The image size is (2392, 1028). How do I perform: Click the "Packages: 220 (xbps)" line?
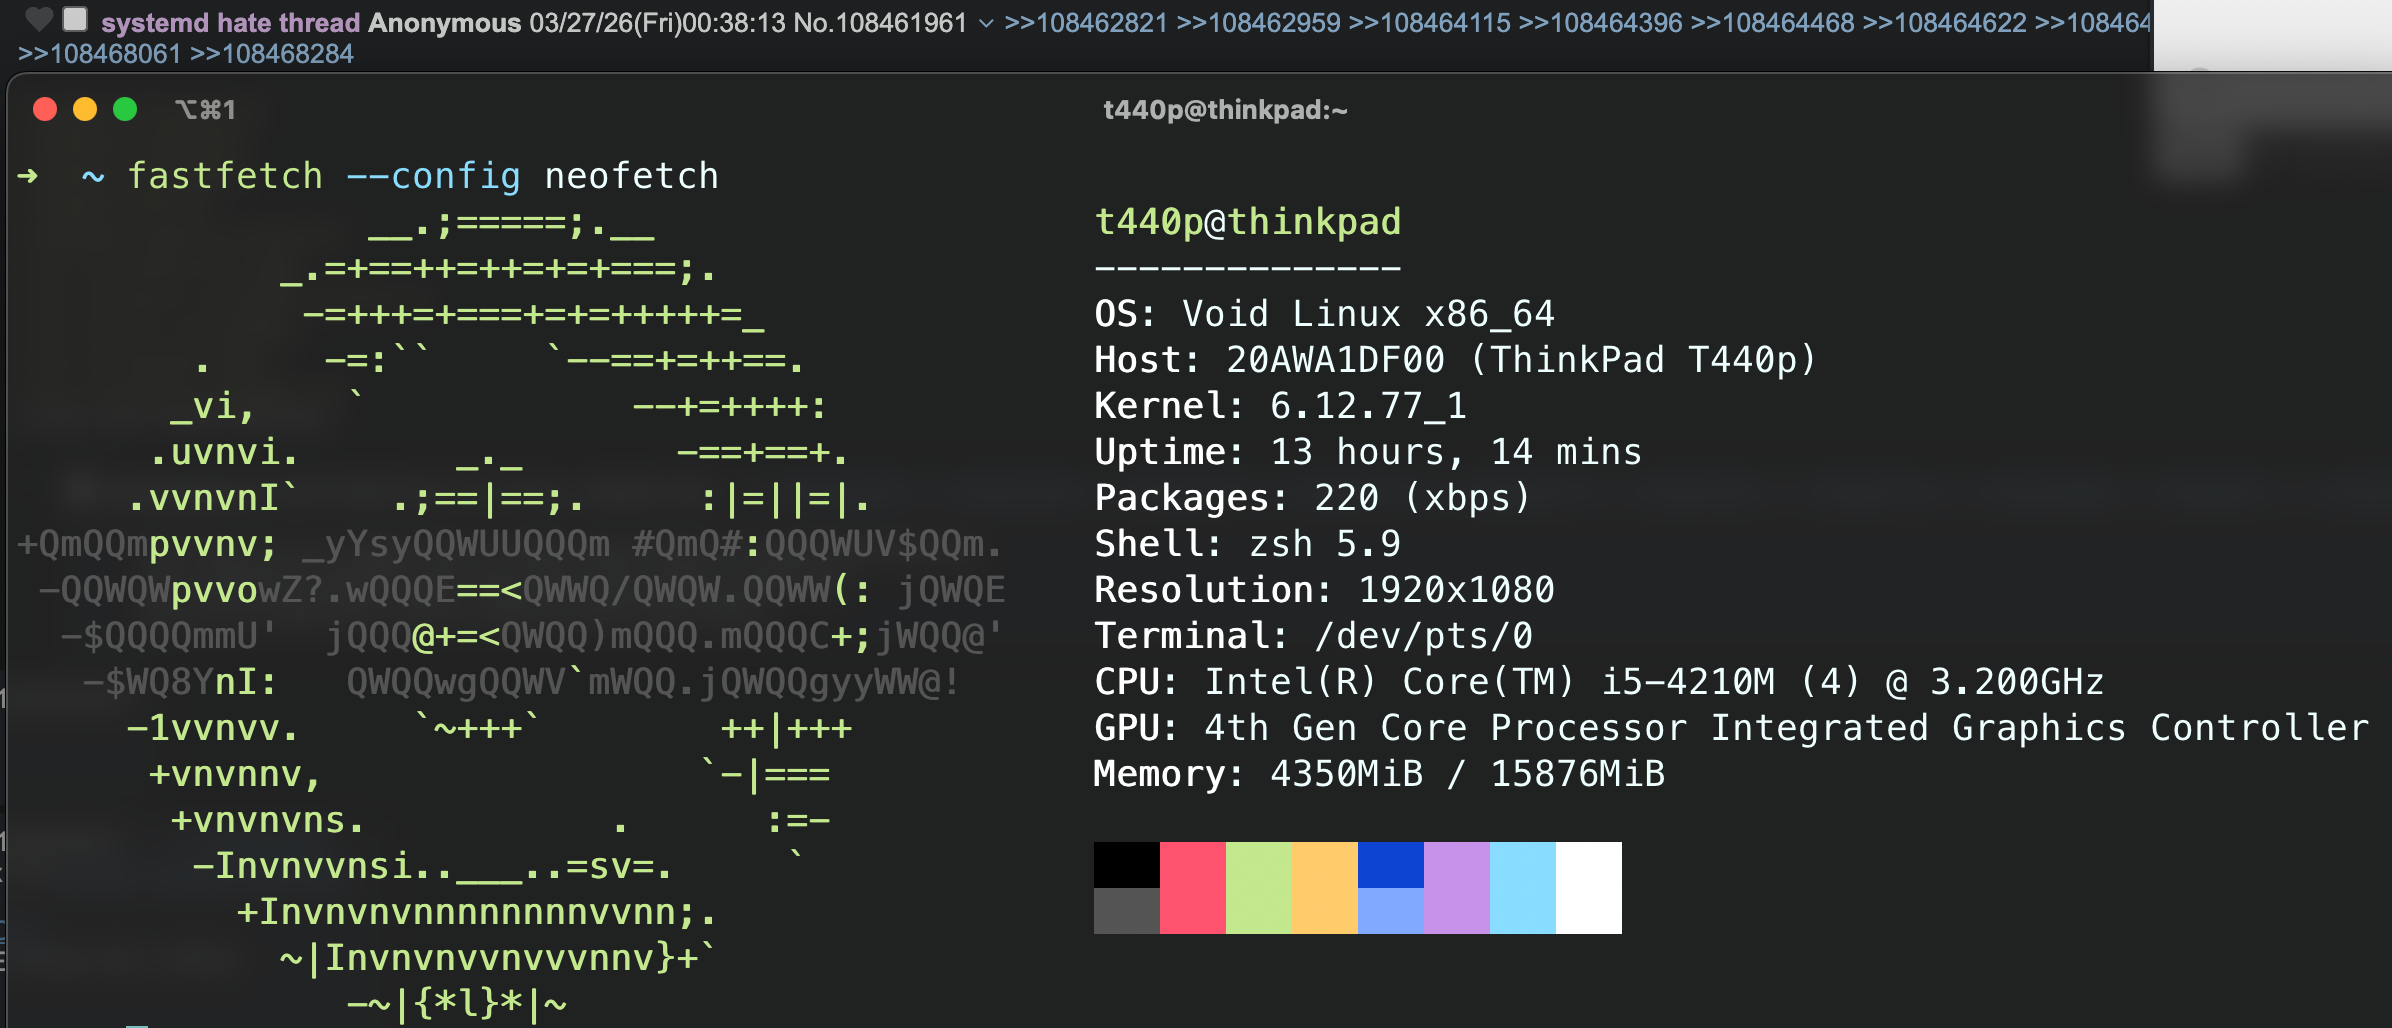point(1312,498)
